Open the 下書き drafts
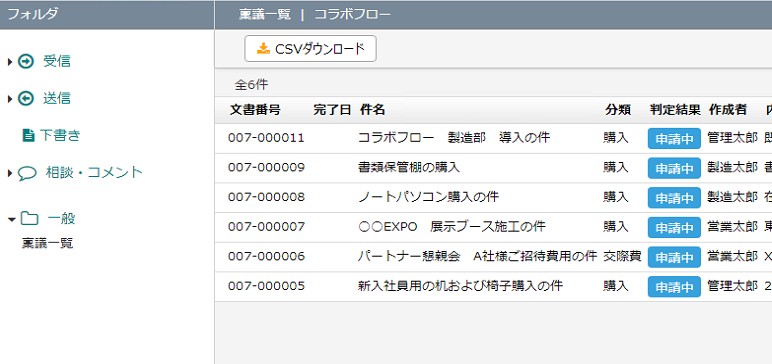This screenshot has height=364, width=772. click(60, 135)
